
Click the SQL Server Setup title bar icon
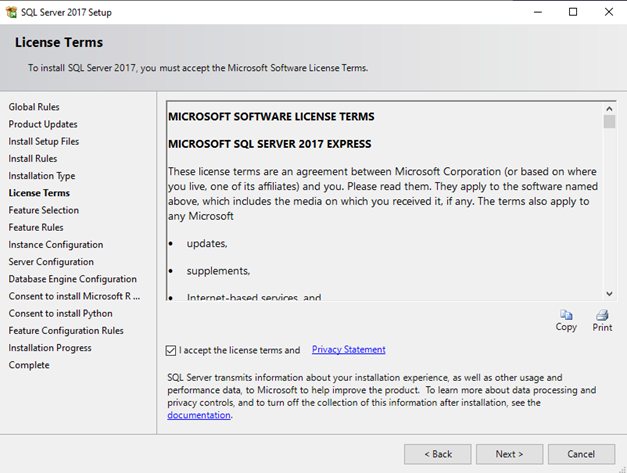point(11,12)
